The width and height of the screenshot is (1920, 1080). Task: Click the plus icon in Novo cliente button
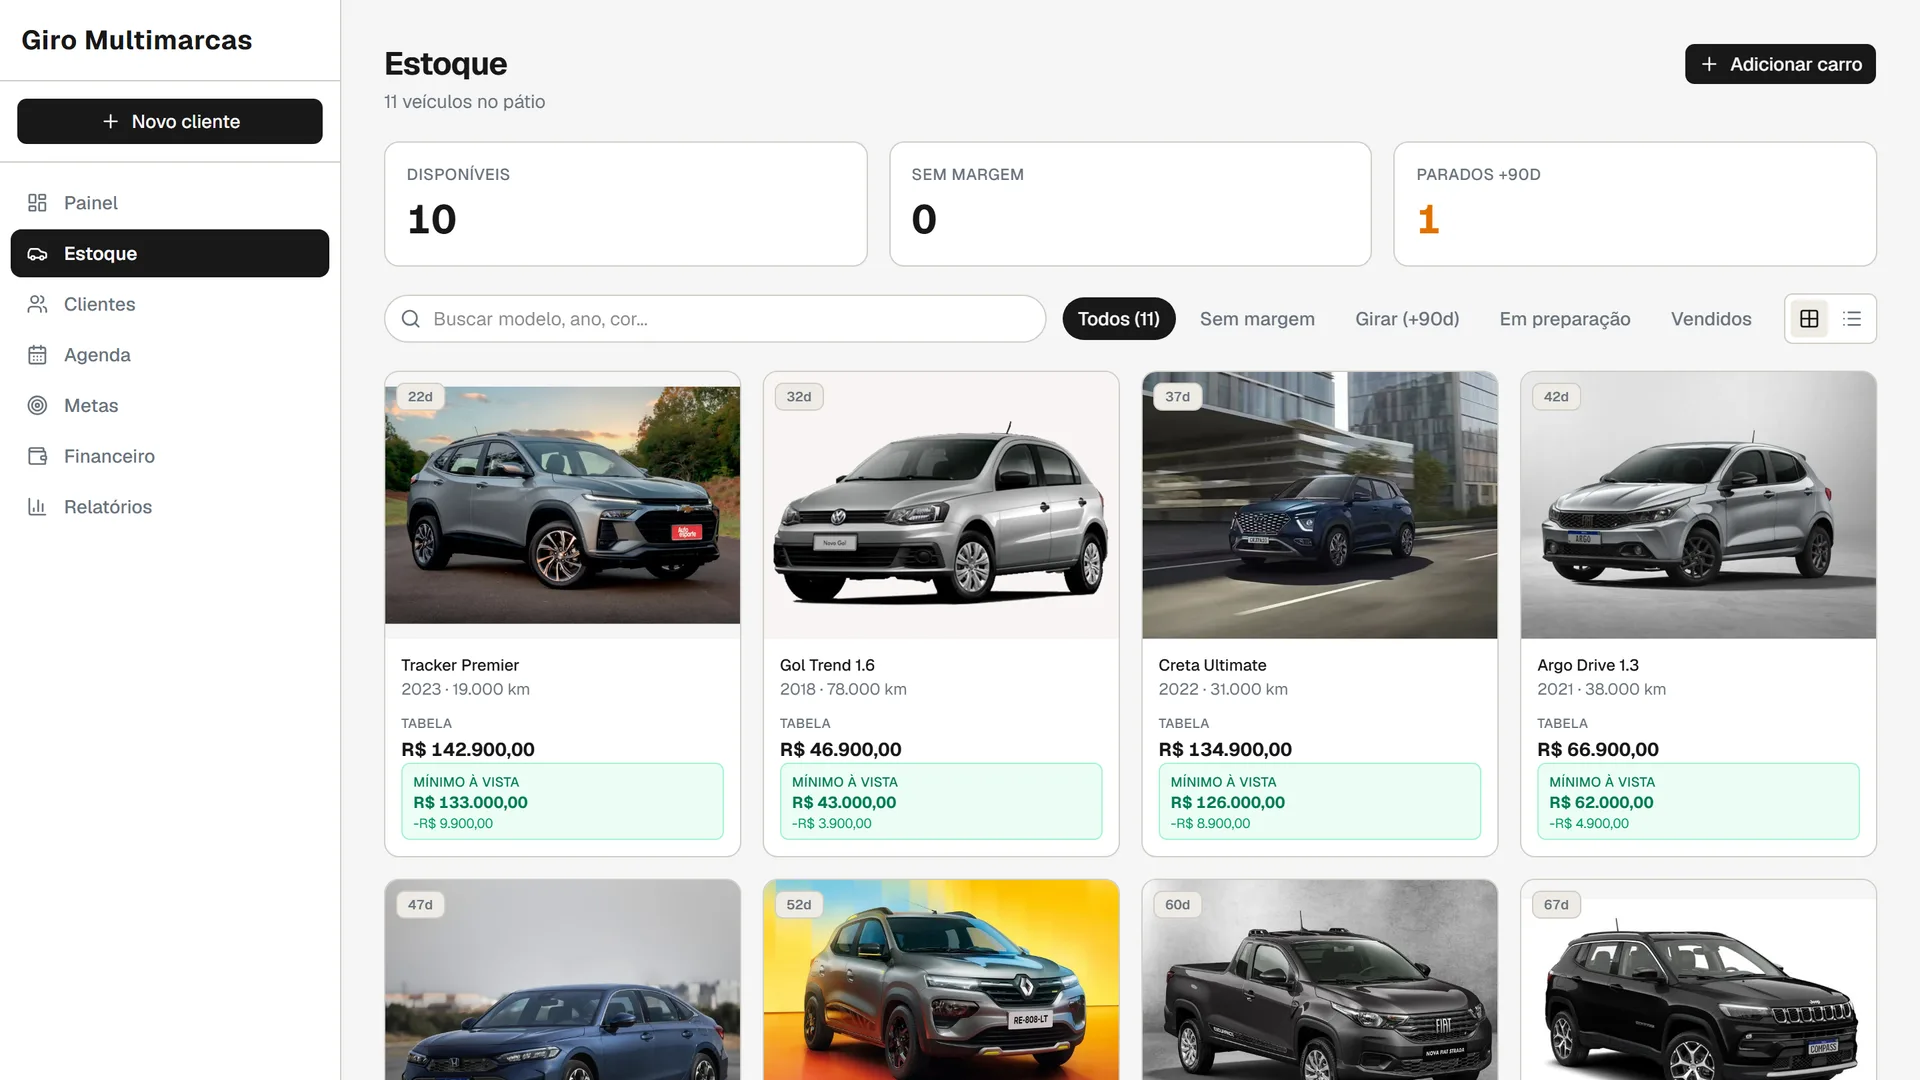click(x=110, y=121)
